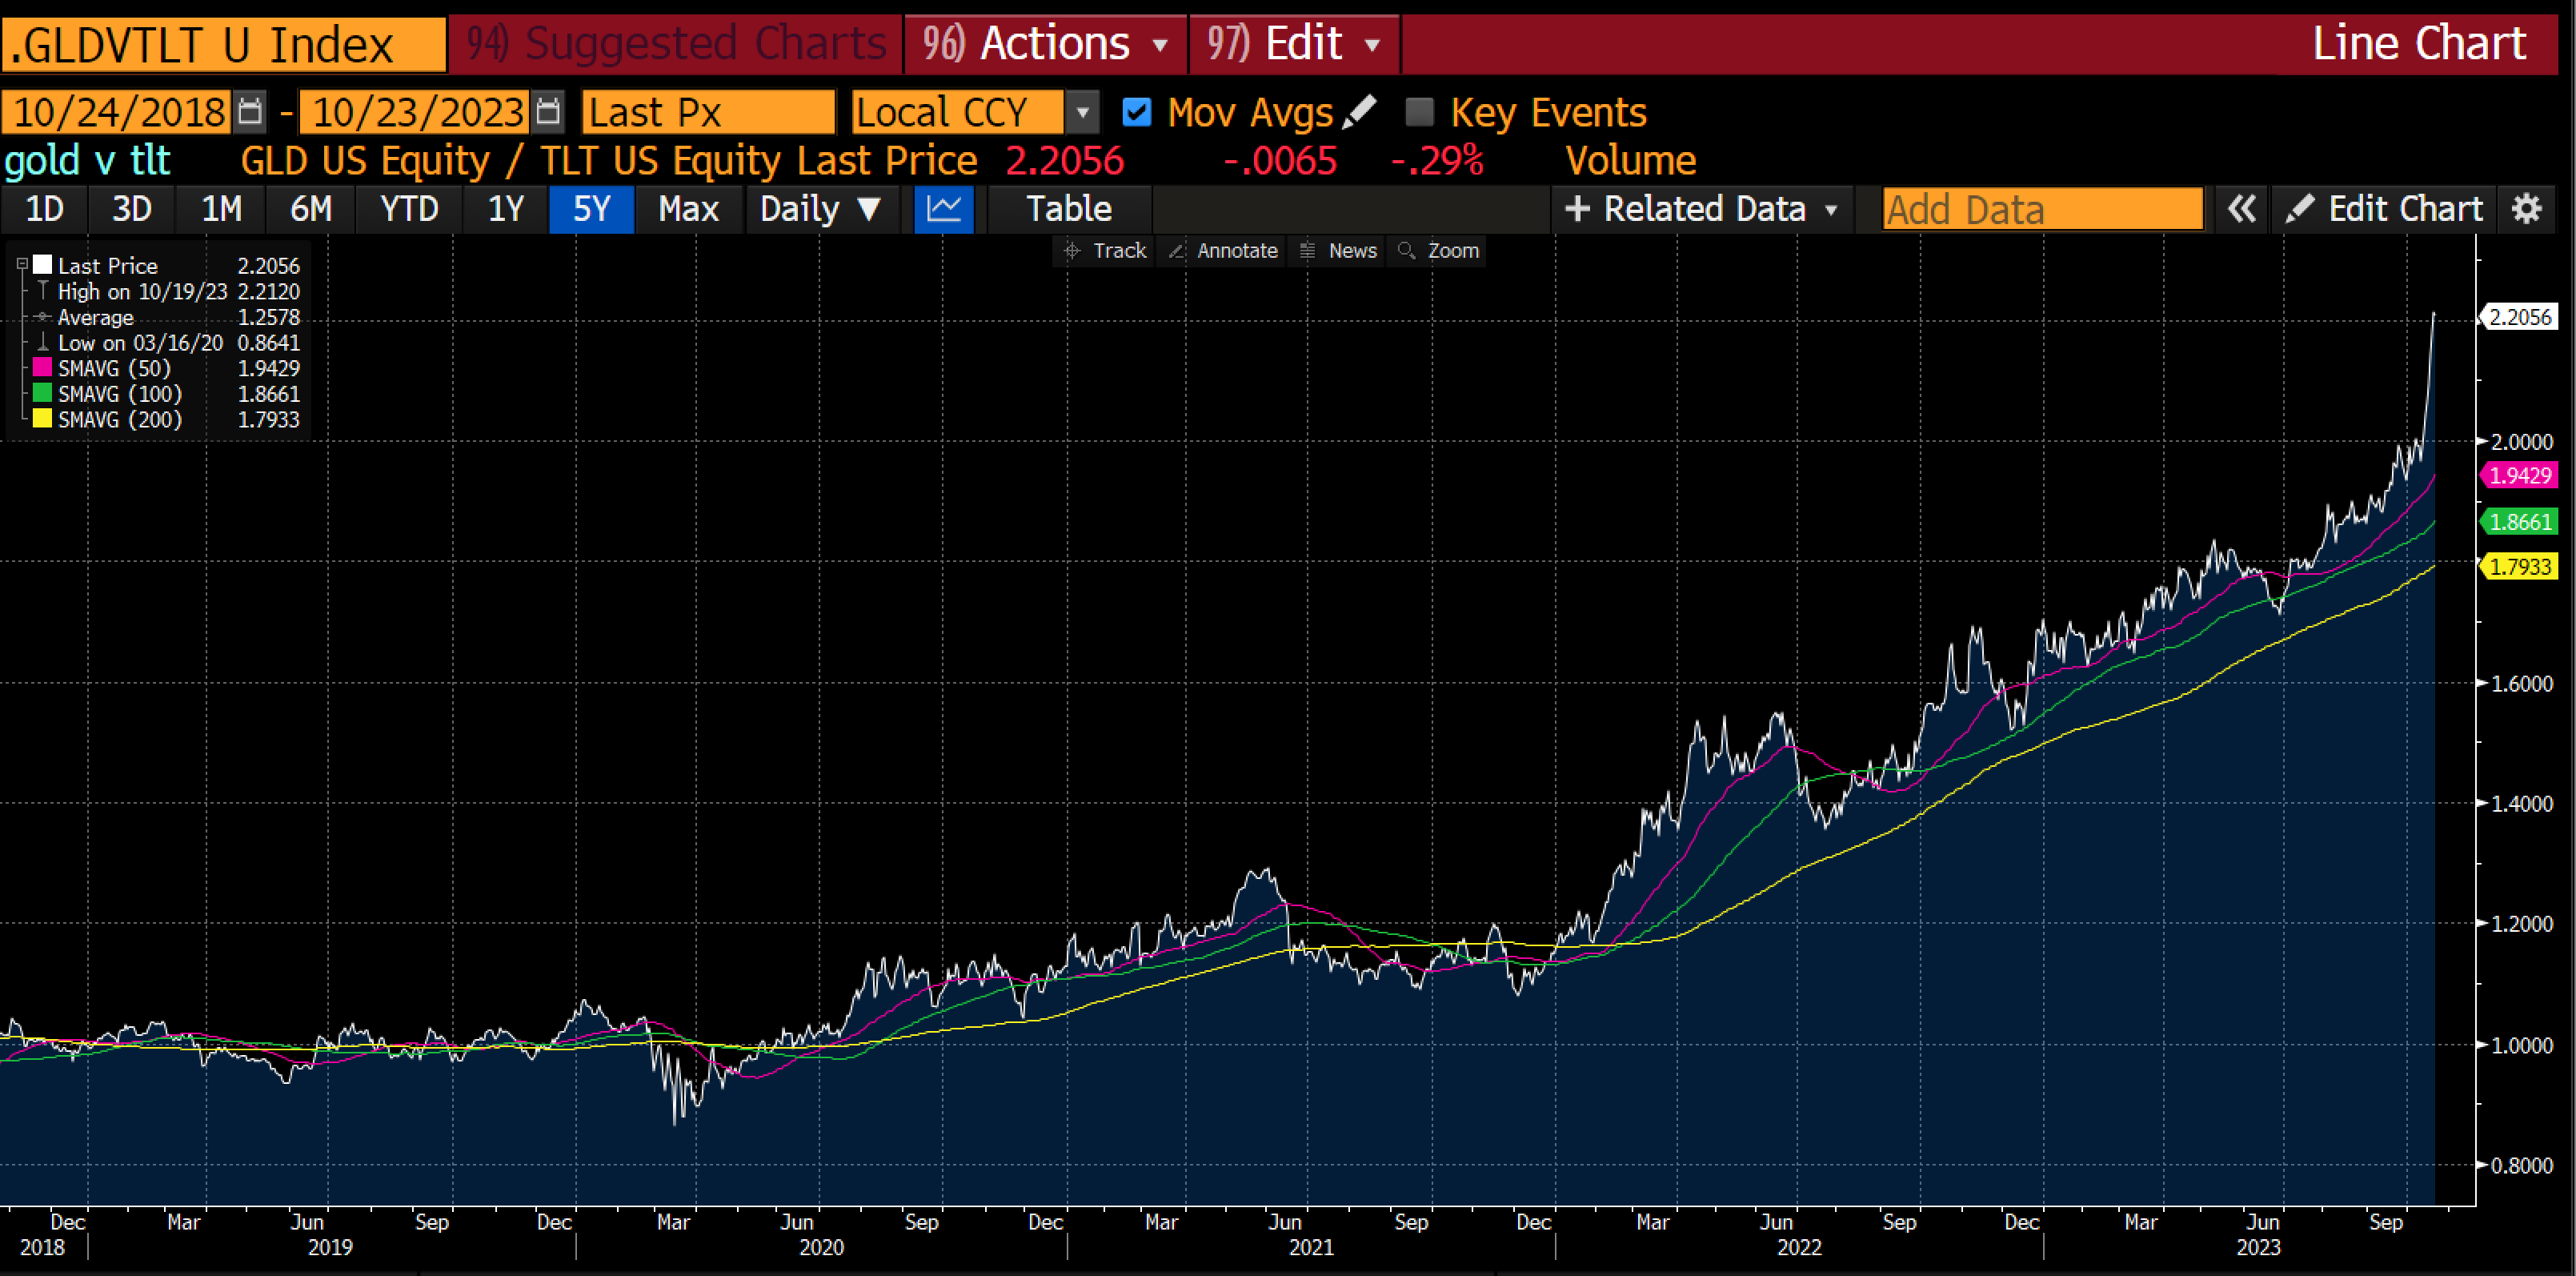Switch to the 1Y time range
This screenshot has height=1276, width=2576.
pyautogui.click(x=505, y=209)
